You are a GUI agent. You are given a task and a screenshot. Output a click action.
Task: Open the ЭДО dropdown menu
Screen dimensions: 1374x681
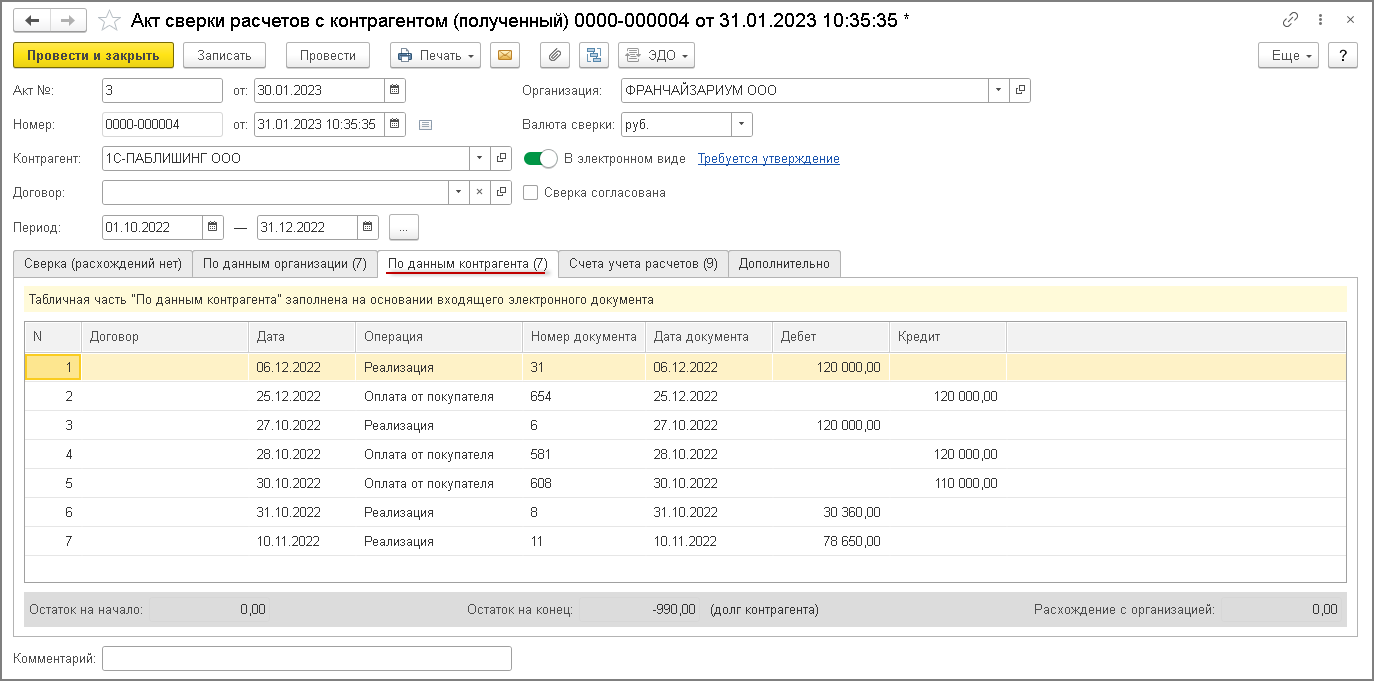coord(656,55)
